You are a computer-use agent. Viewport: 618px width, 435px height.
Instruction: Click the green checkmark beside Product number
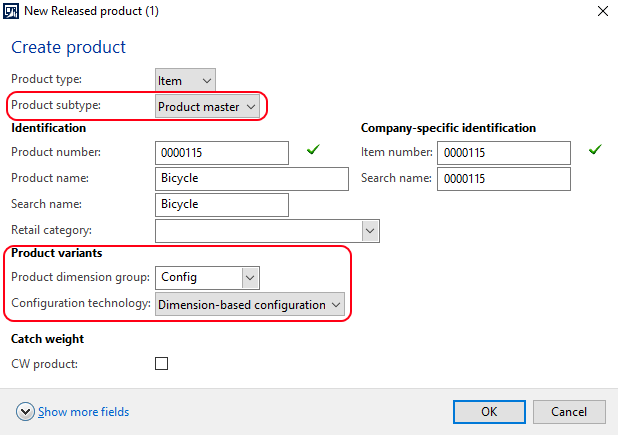[313, 150]
